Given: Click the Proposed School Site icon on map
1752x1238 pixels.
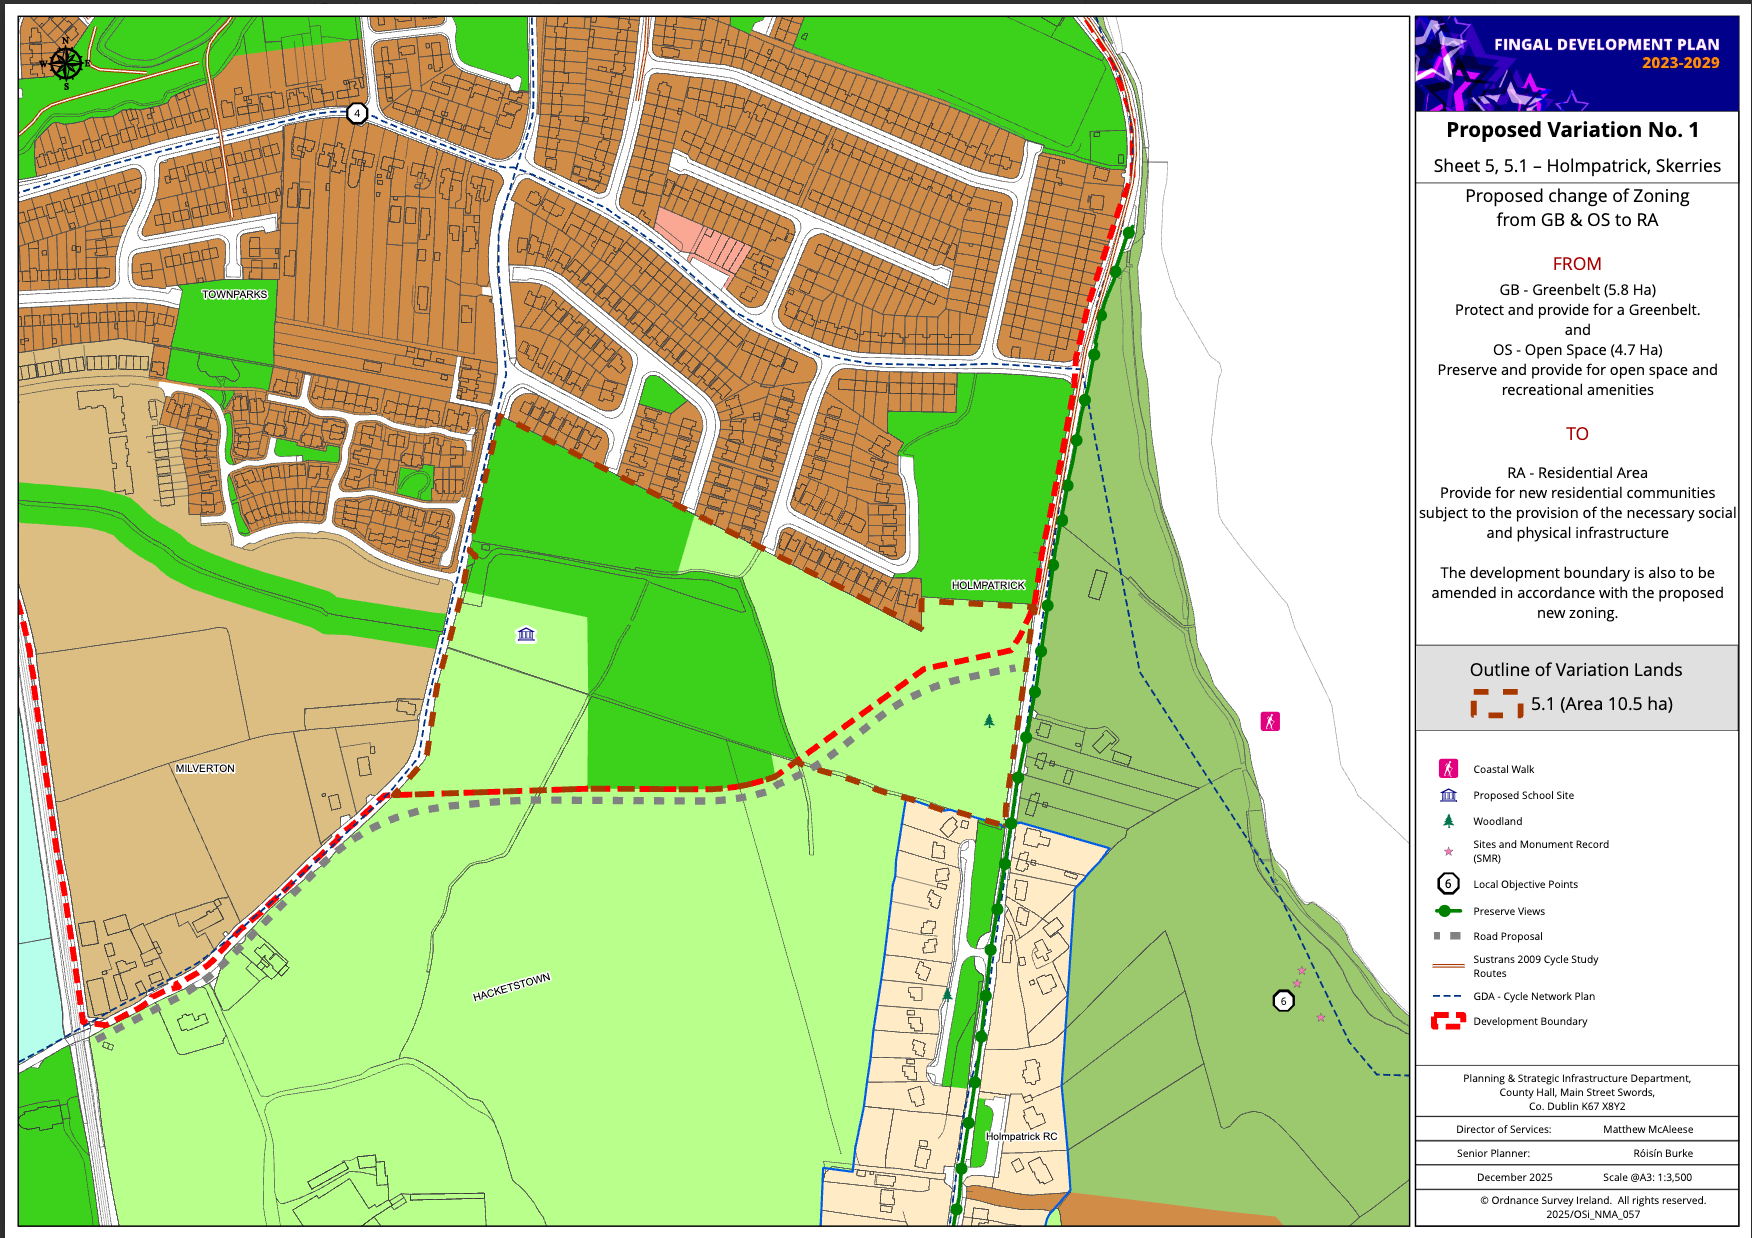Looking at the screenshot, I should click(x=526, y=634).
